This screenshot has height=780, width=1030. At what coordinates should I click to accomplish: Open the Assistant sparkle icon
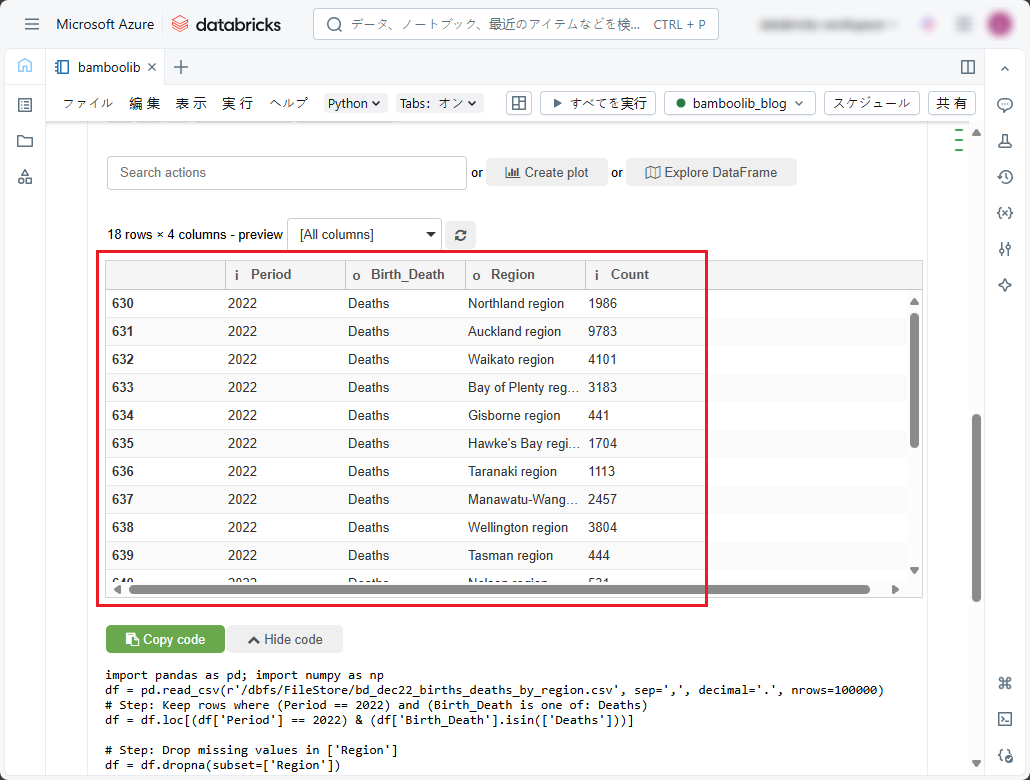(x=1005, y=285)
